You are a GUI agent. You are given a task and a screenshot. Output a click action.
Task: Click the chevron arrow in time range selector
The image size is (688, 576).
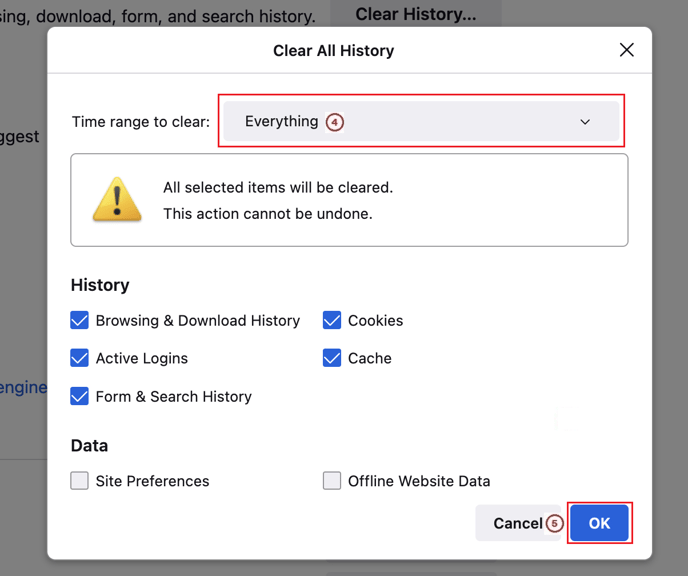pos(585,122)
